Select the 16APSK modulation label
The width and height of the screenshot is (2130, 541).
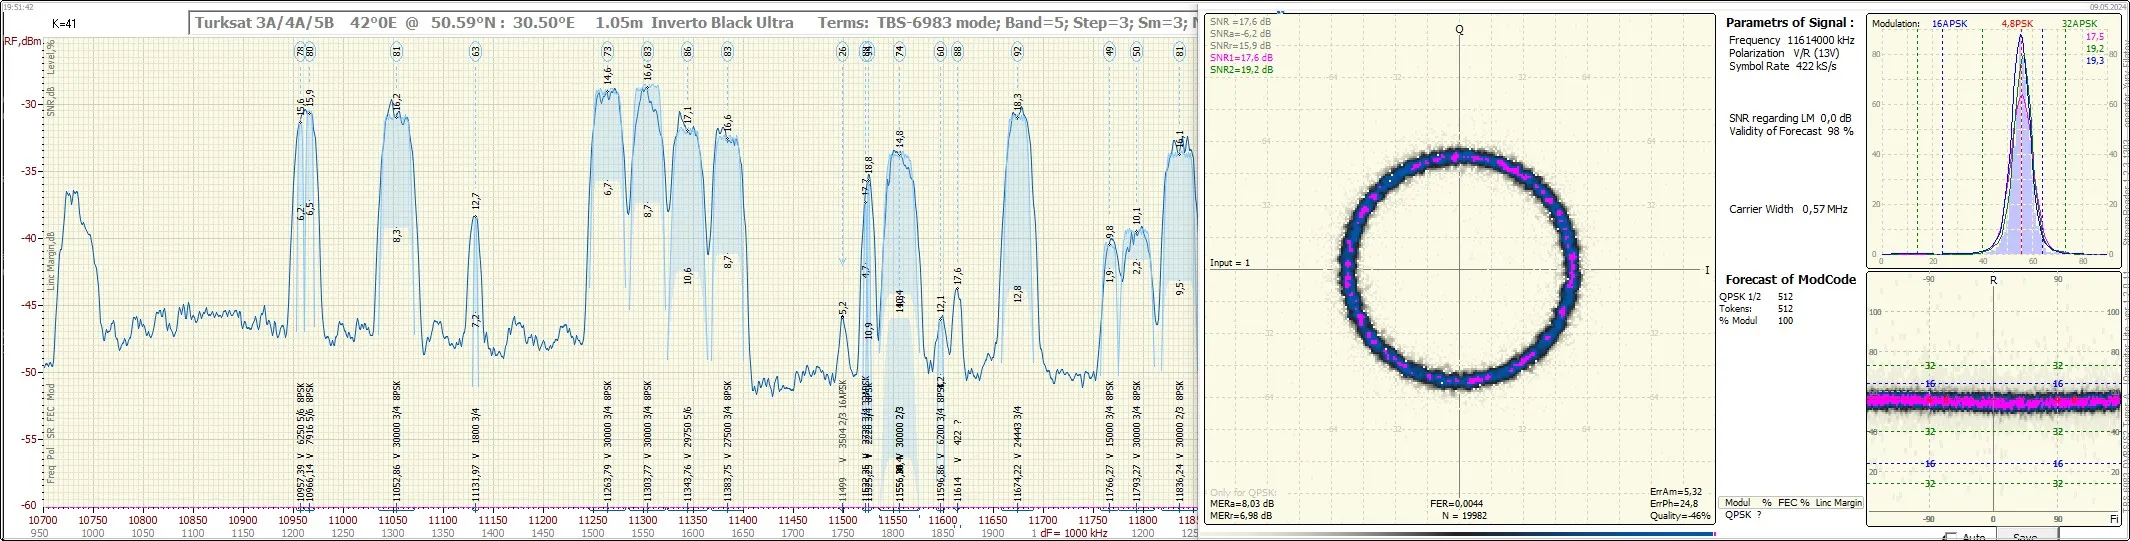(x=1949, y=23)
